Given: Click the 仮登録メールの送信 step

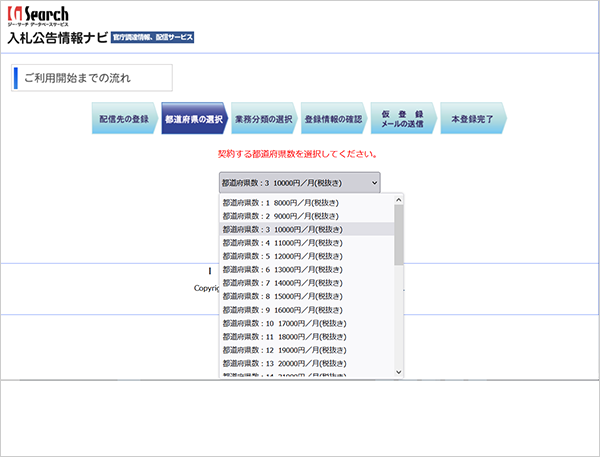Looking at the screenshot, I should pos(403,118).
